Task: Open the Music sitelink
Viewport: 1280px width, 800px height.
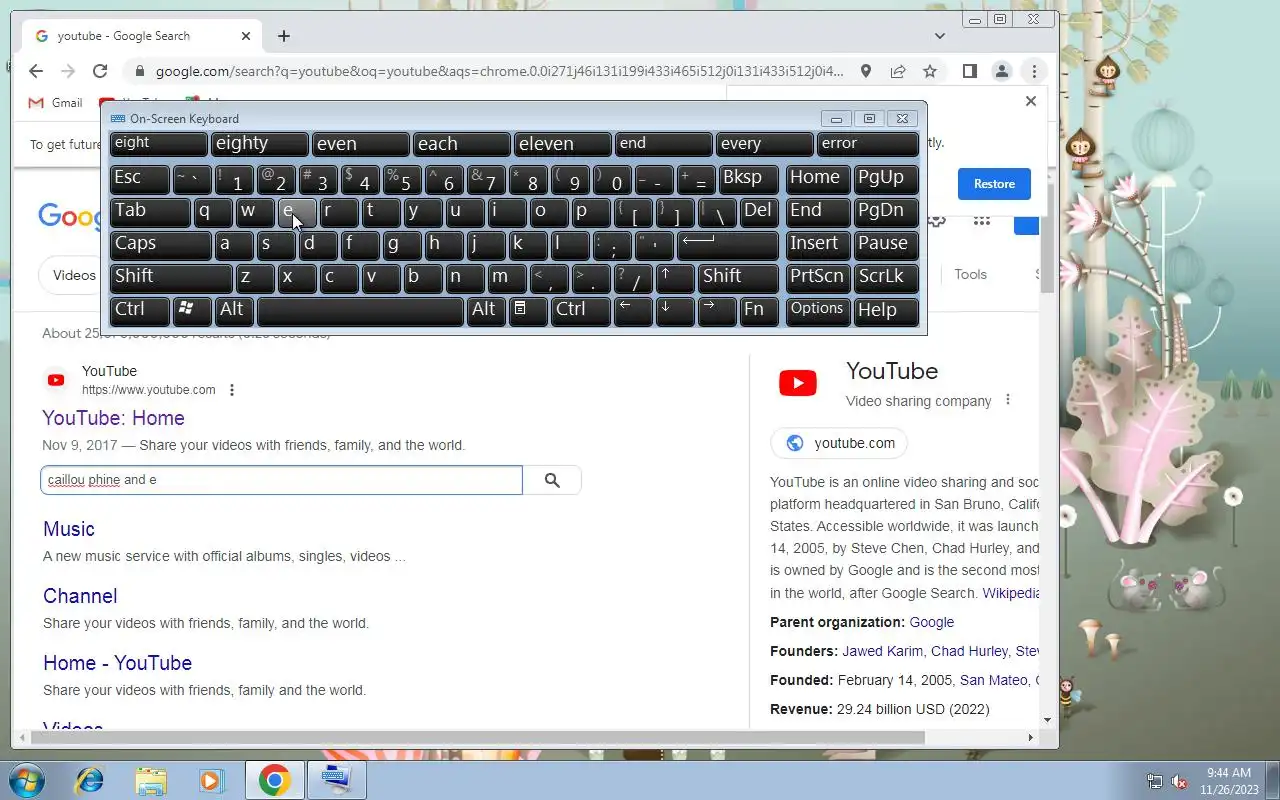Action: coord(69,529)
